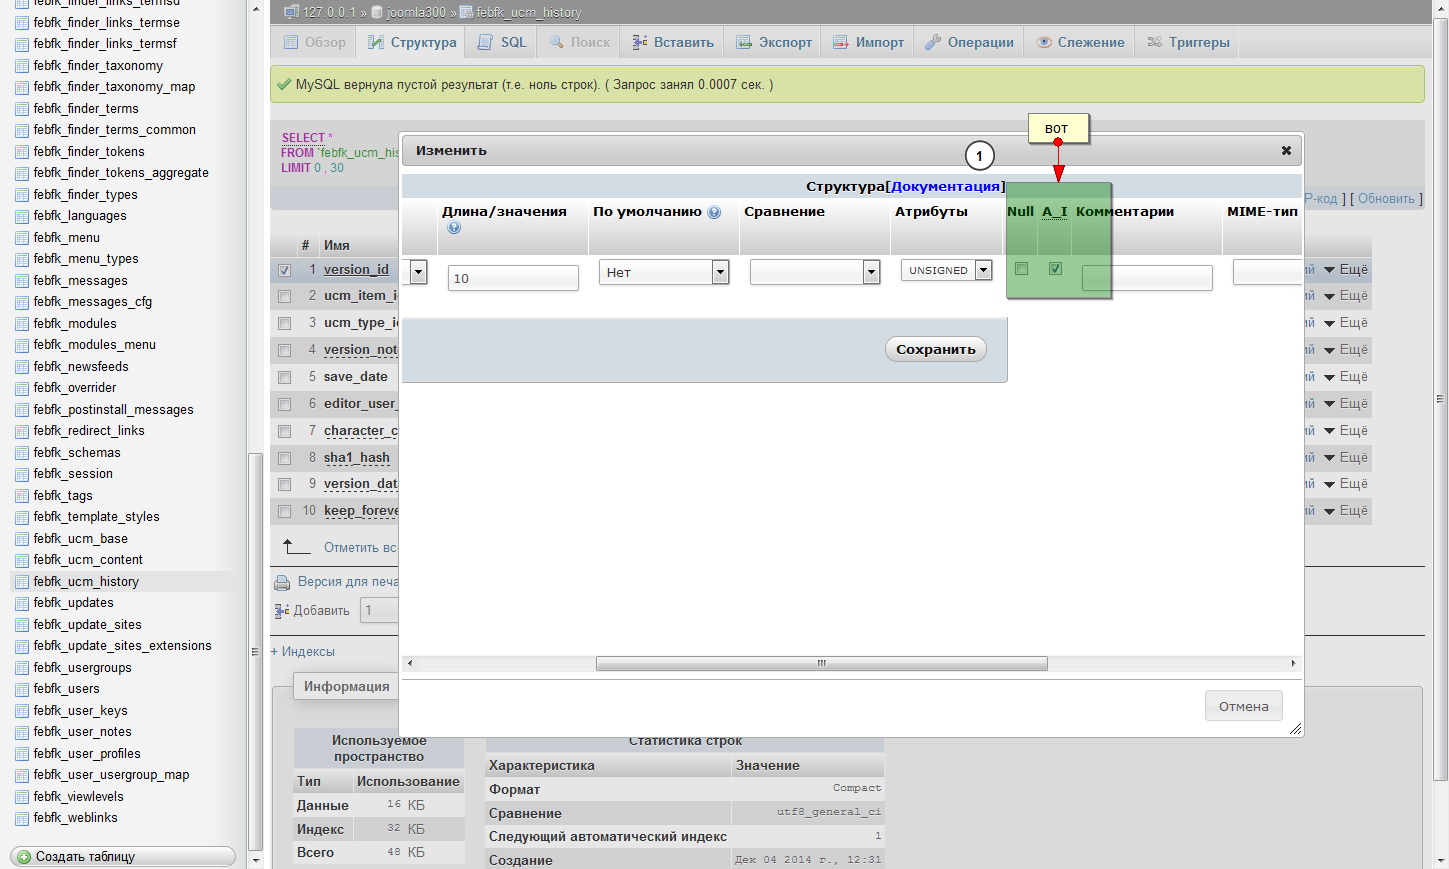The width and height of the screenshot is (1449, 869).
Task: Tick the checkbox for row 2 ucm_item
Action: coord(285,297)
